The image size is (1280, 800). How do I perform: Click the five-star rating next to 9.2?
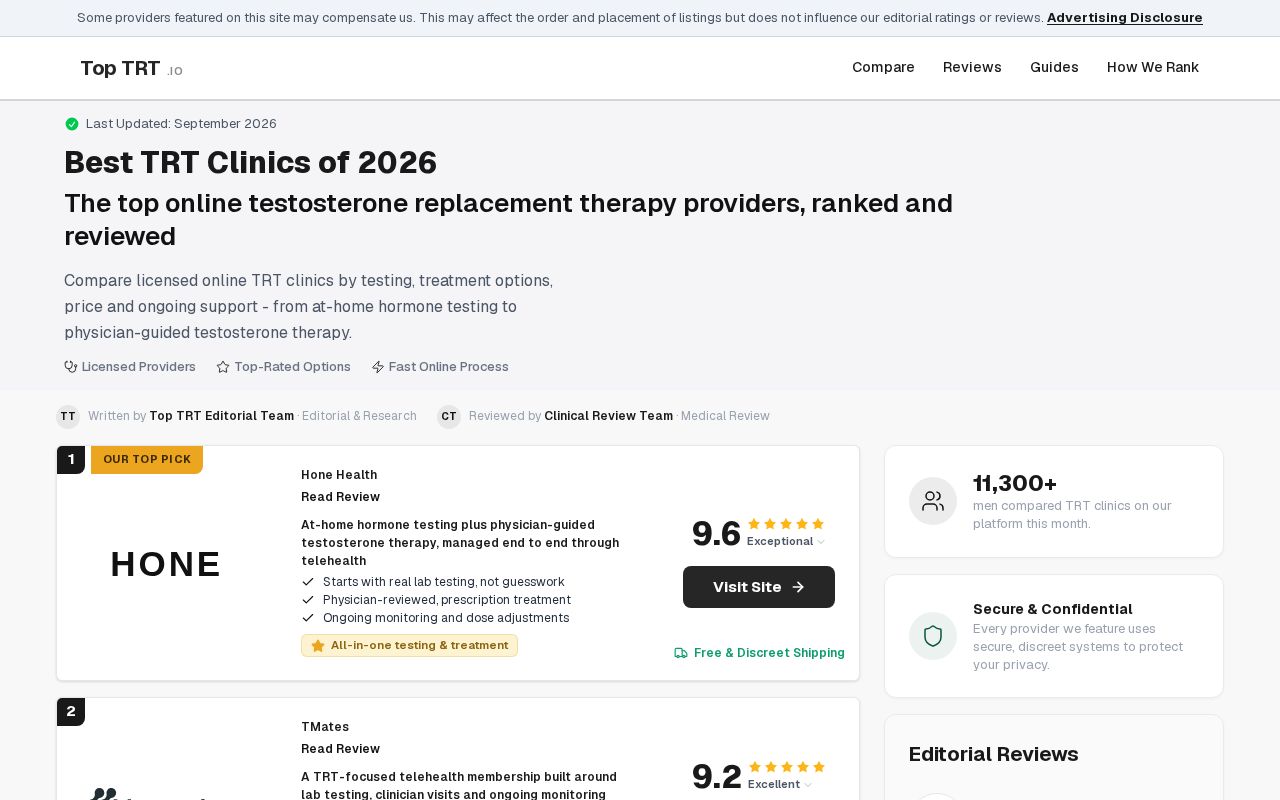coord(787,767)
